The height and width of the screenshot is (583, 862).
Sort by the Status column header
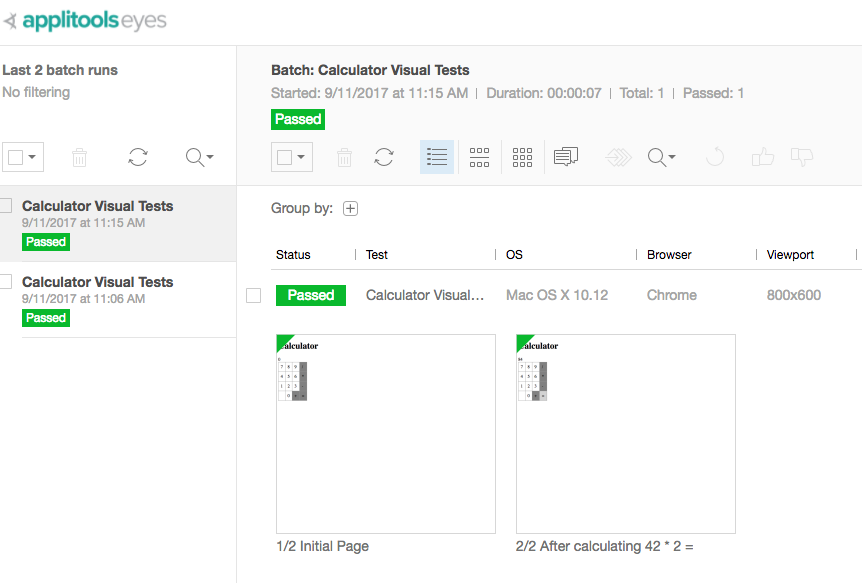[294, 255]
